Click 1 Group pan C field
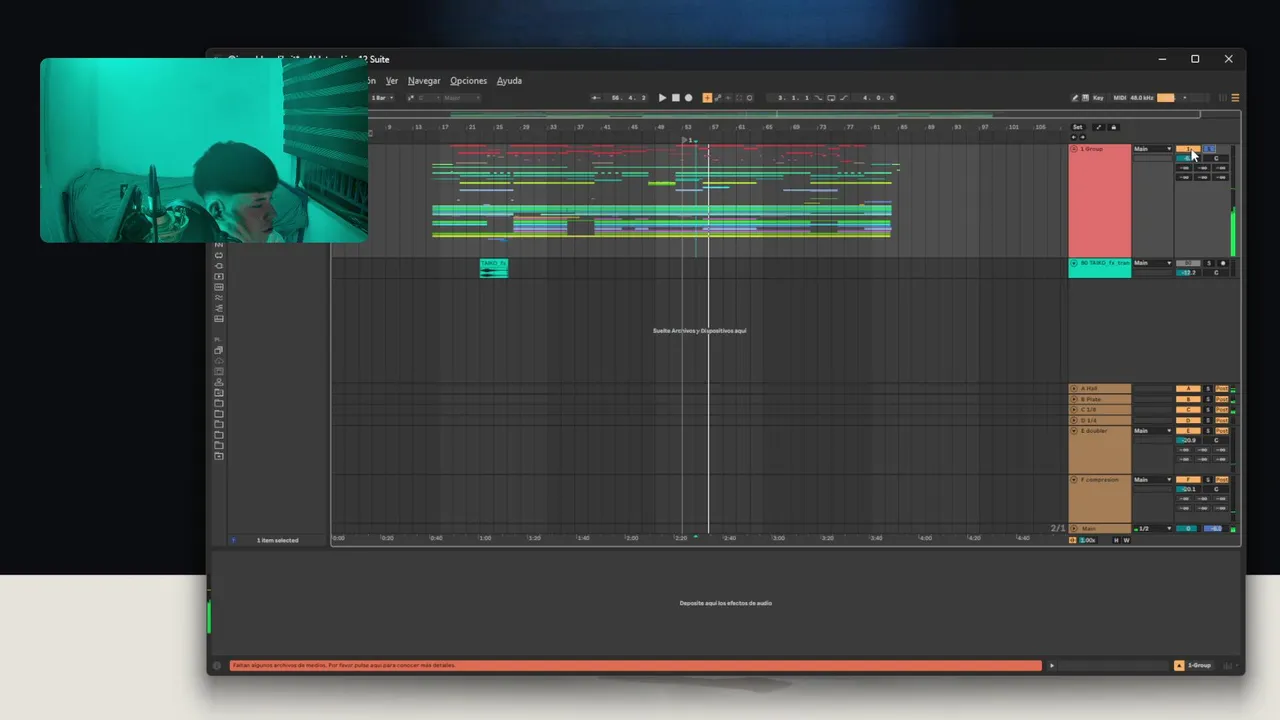This screenshot has height=720, width=1280. pos(1216,159)
